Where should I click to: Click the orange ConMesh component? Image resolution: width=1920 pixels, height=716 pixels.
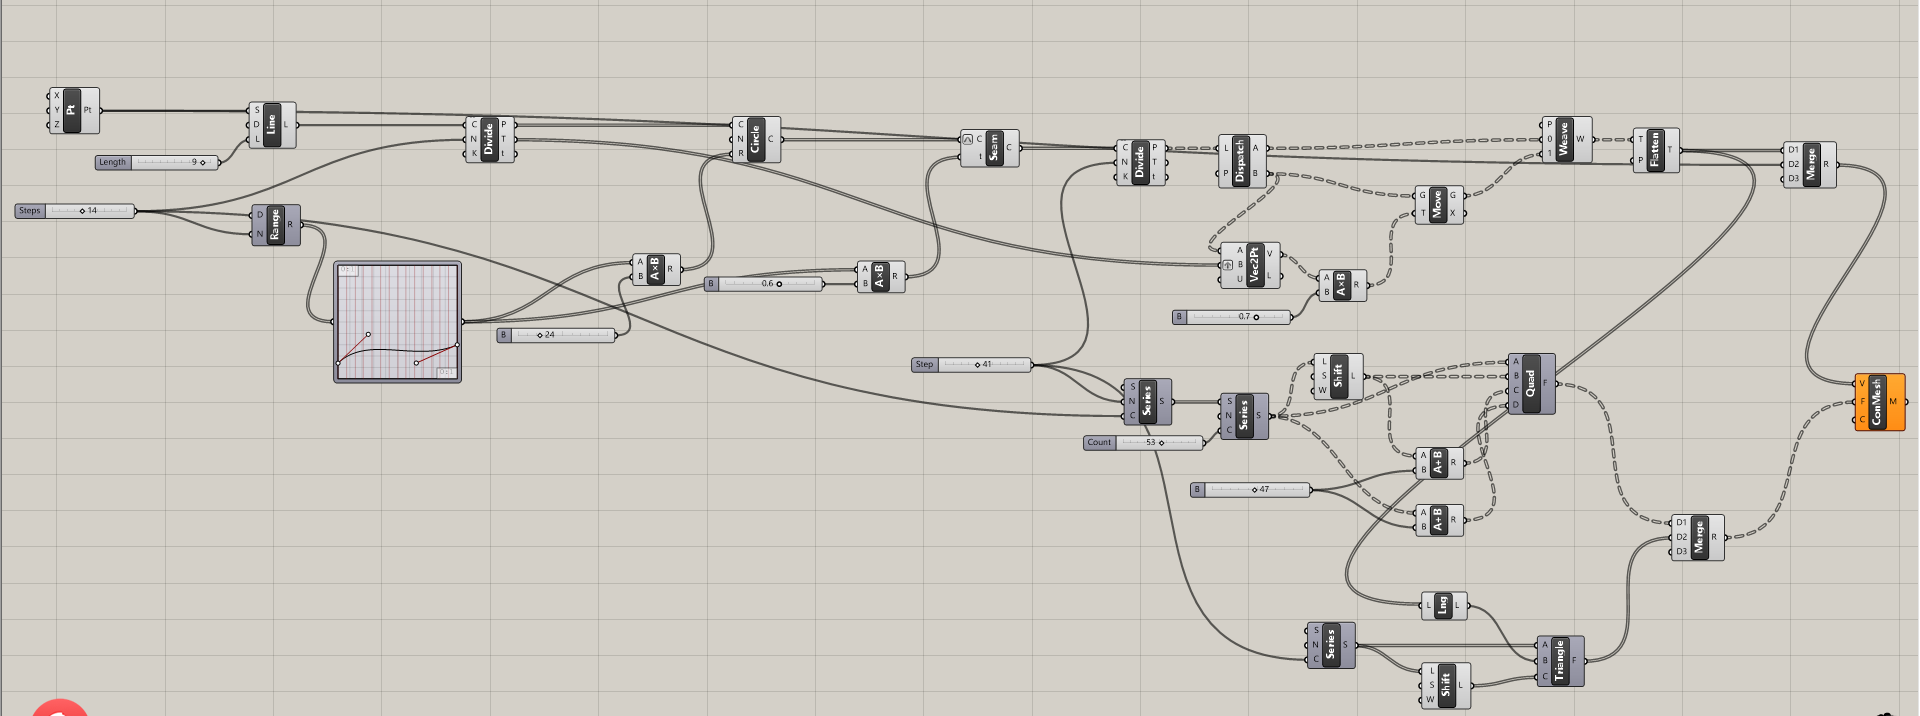[x=1877, y=402]
